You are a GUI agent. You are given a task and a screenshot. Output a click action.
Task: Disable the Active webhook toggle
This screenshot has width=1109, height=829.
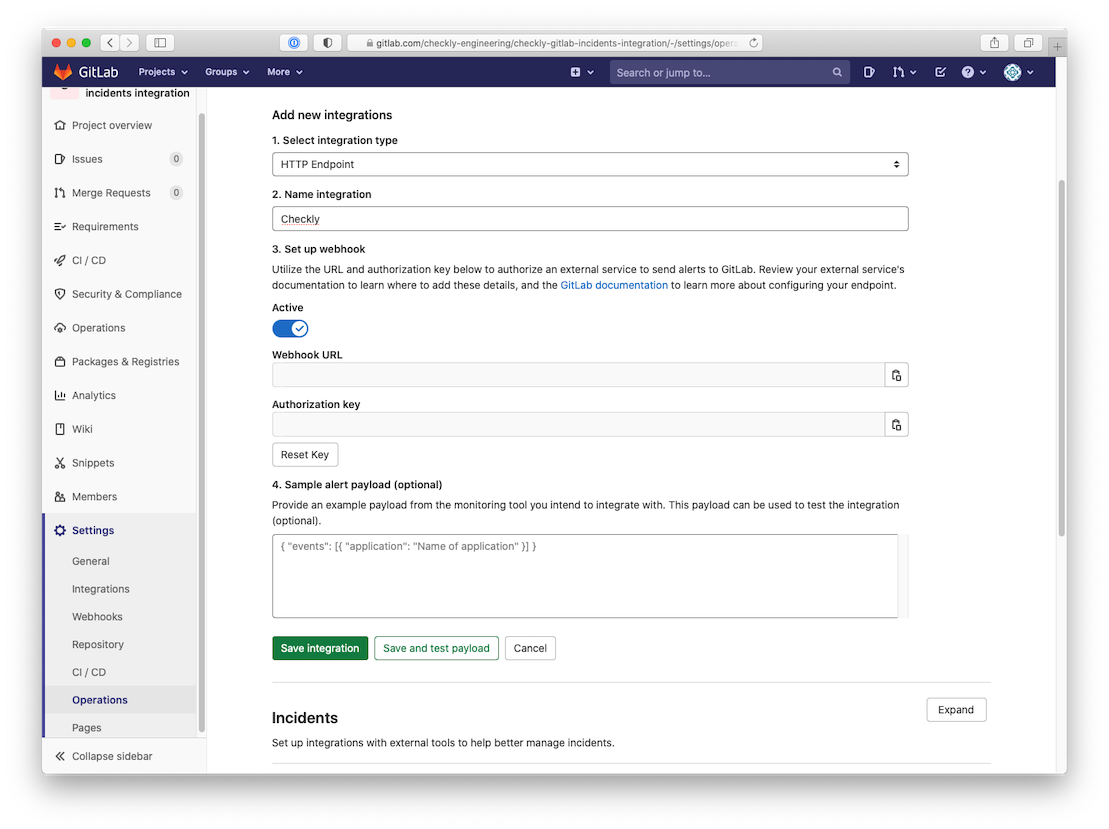290,327
